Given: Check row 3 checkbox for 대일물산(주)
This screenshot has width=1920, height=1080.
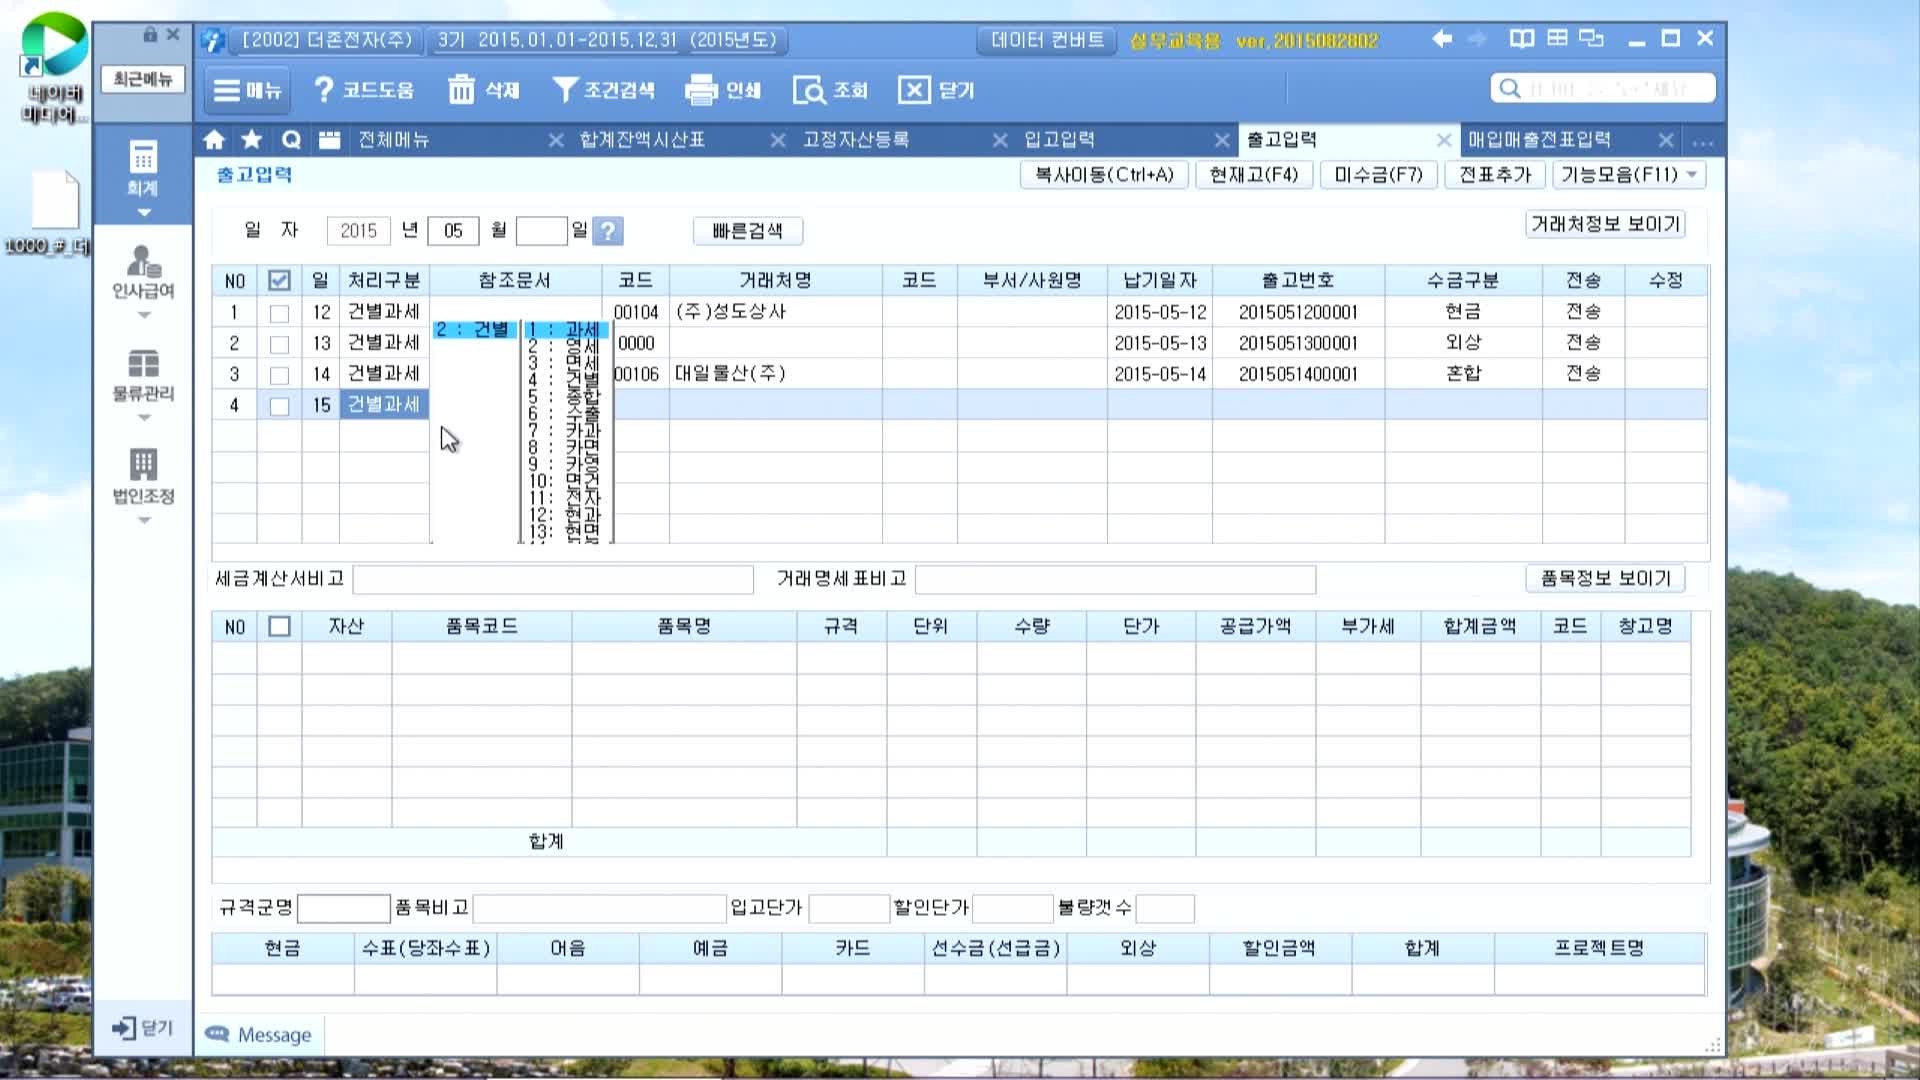Looking at the screenshot, I should click(279, 375).
